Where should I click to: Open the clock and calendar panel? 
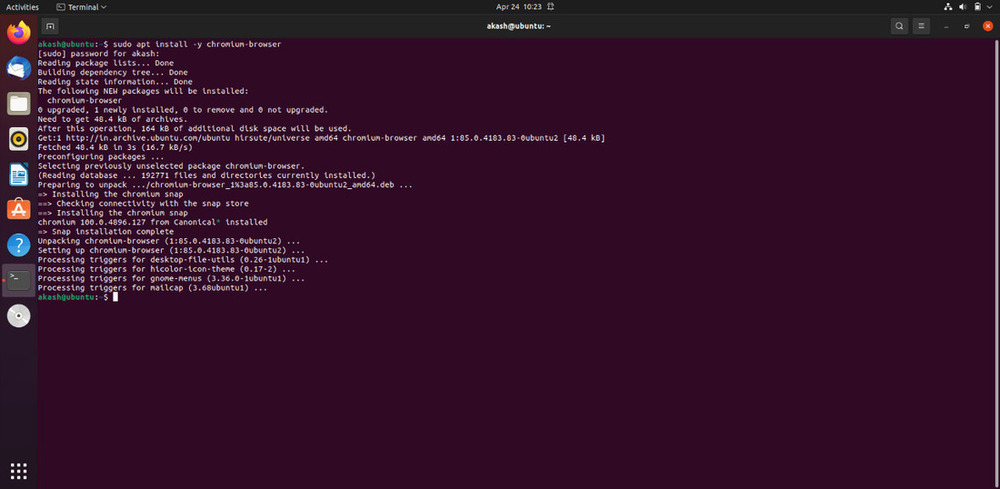(518, 7)
